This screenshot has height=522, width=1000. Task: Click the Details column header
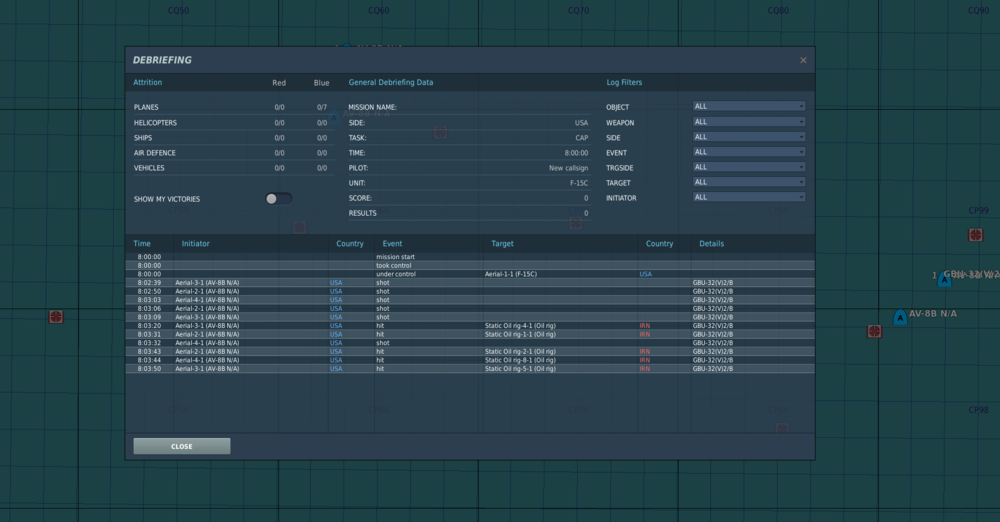[x=711, y=244]
